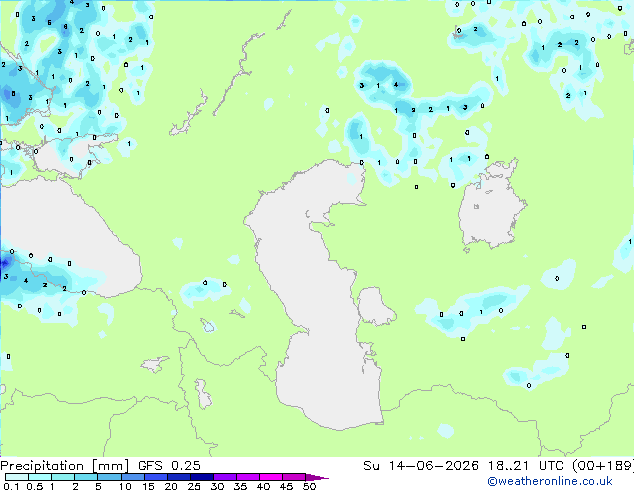The height and width of the screenshot is (490, 634).
Task: Click the 35–40 mm violet legend swatch
Action: [248, 477]
